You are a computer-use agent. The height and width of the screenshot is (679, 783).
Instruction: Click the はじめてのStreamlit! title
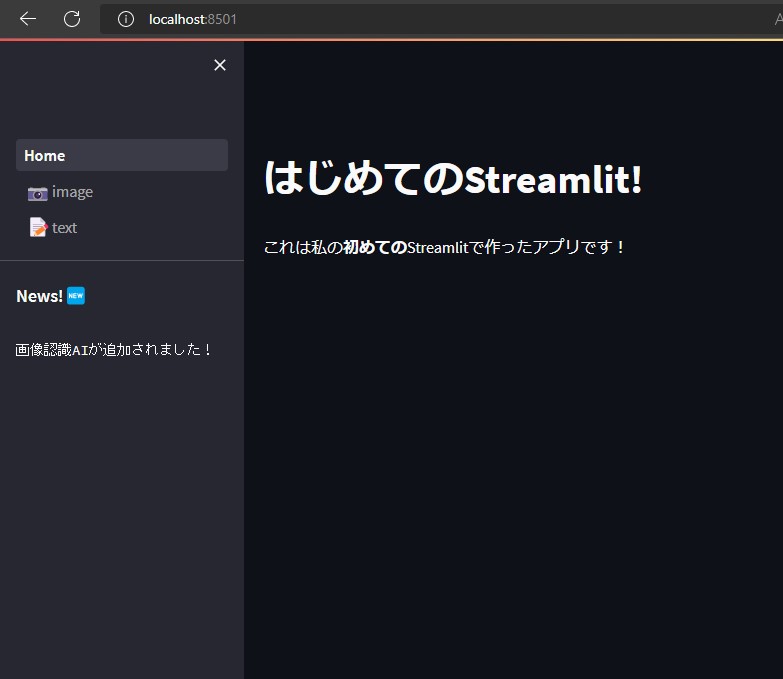(x=453, y=178)
